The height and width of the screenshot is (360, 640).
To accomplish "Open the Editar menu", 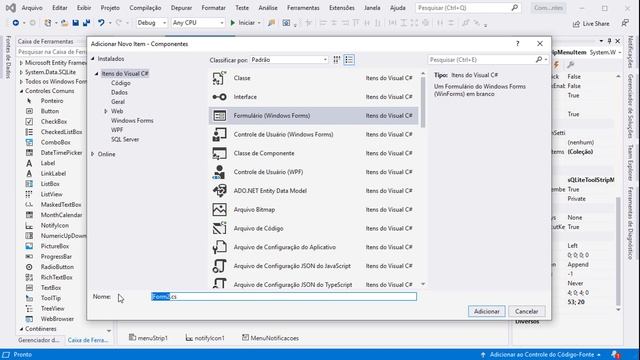I will 60,8.
